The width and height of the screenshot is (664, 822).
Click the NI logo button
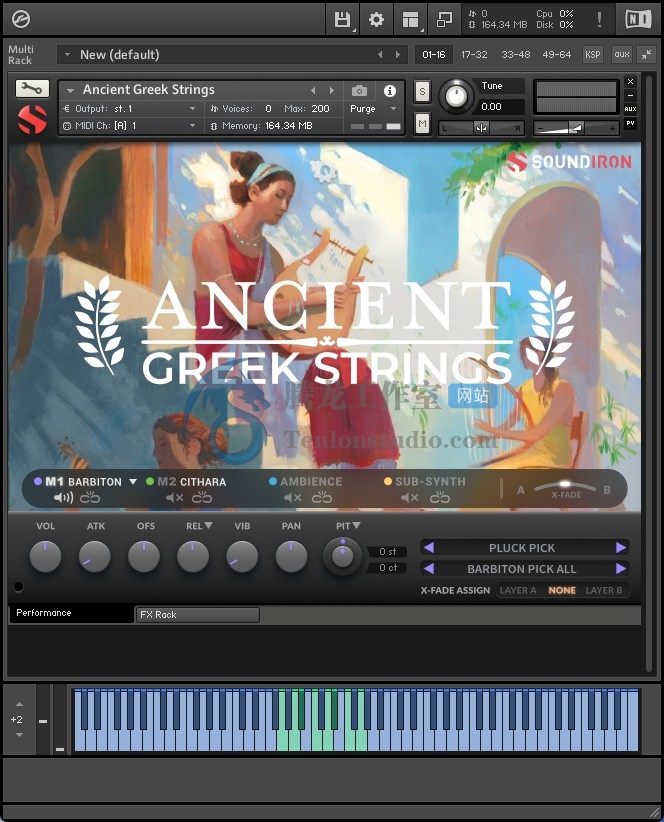click(x=638, y=19)
